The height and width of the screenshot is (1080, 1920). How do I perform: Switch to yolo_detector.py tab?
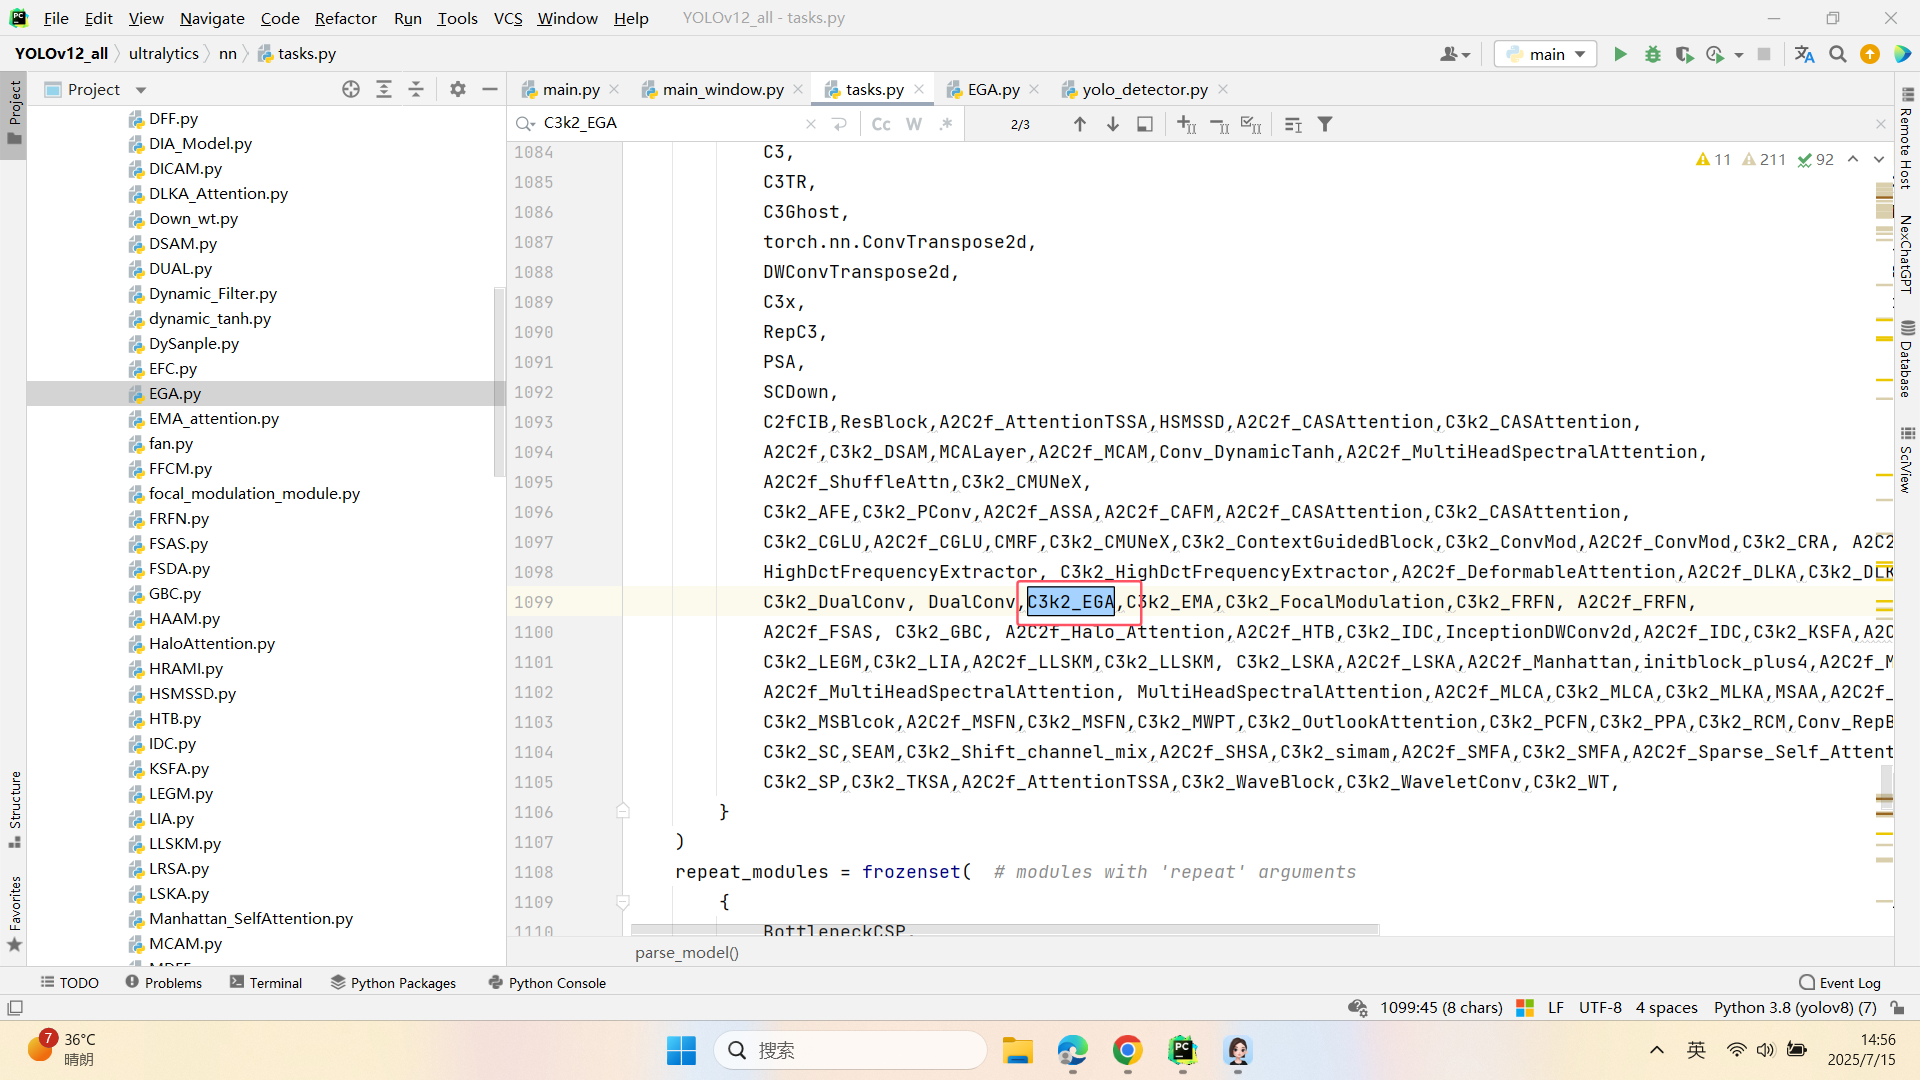point(1144,89)
